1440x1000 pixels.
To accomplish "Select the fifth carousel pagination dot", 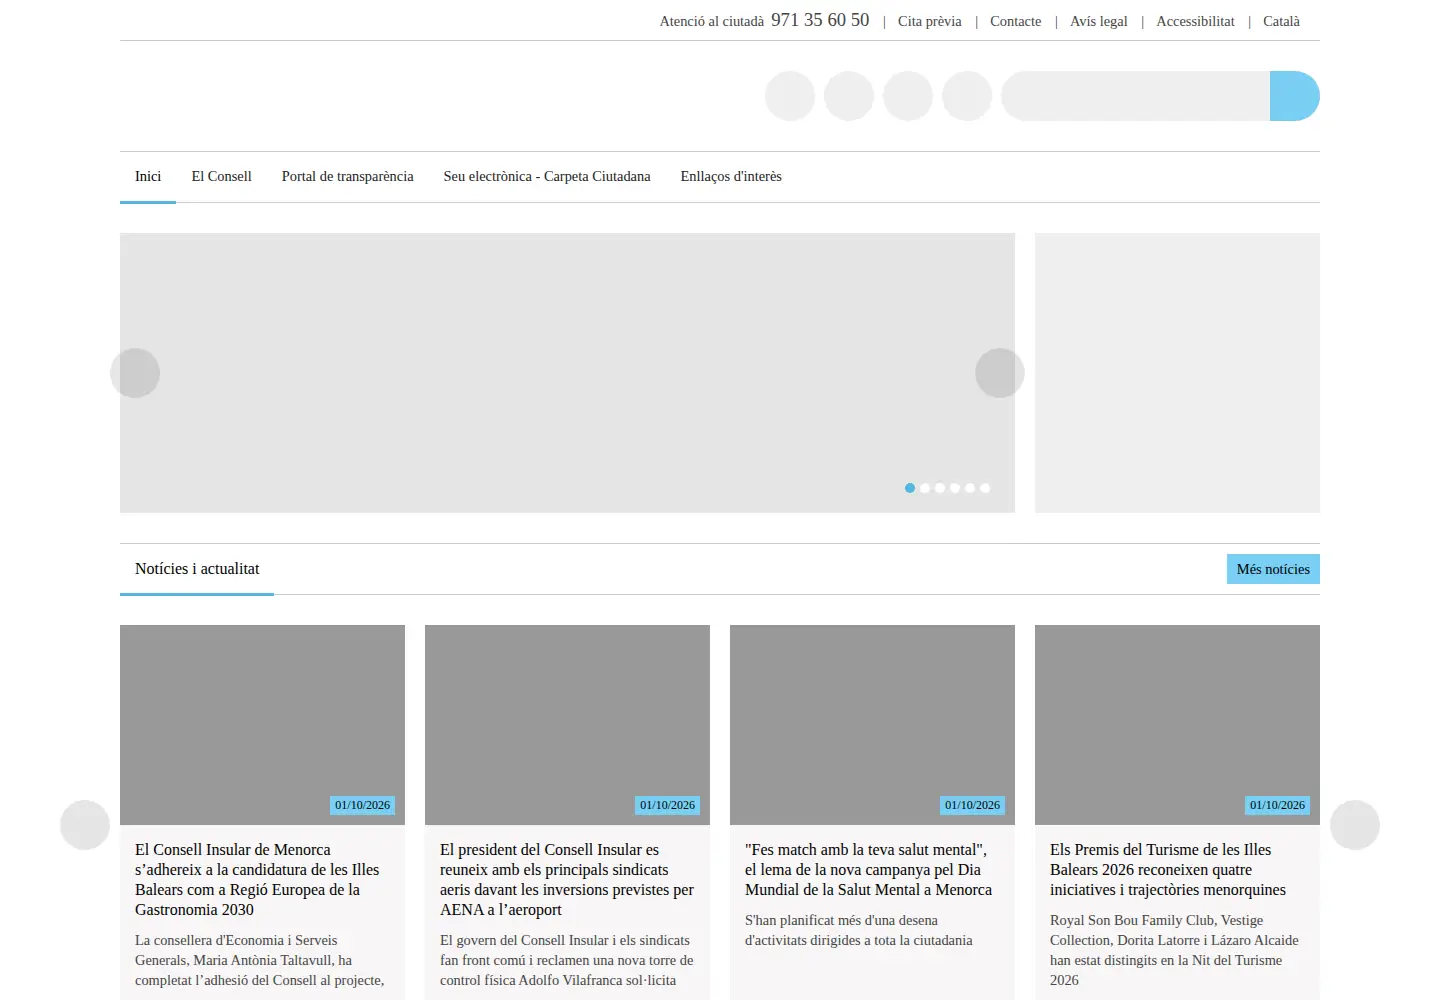I will tap(970, 488).
